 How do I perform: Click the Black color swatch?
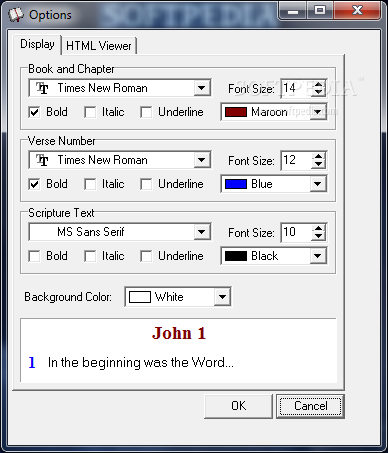236,256
